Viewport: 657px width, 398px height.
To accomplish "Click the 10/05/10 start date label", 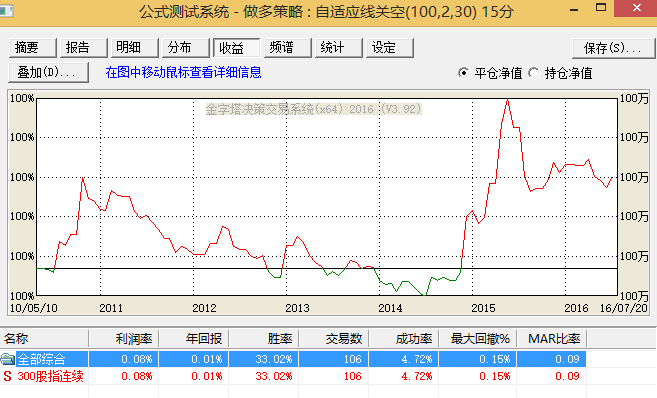I will (34, 308).
